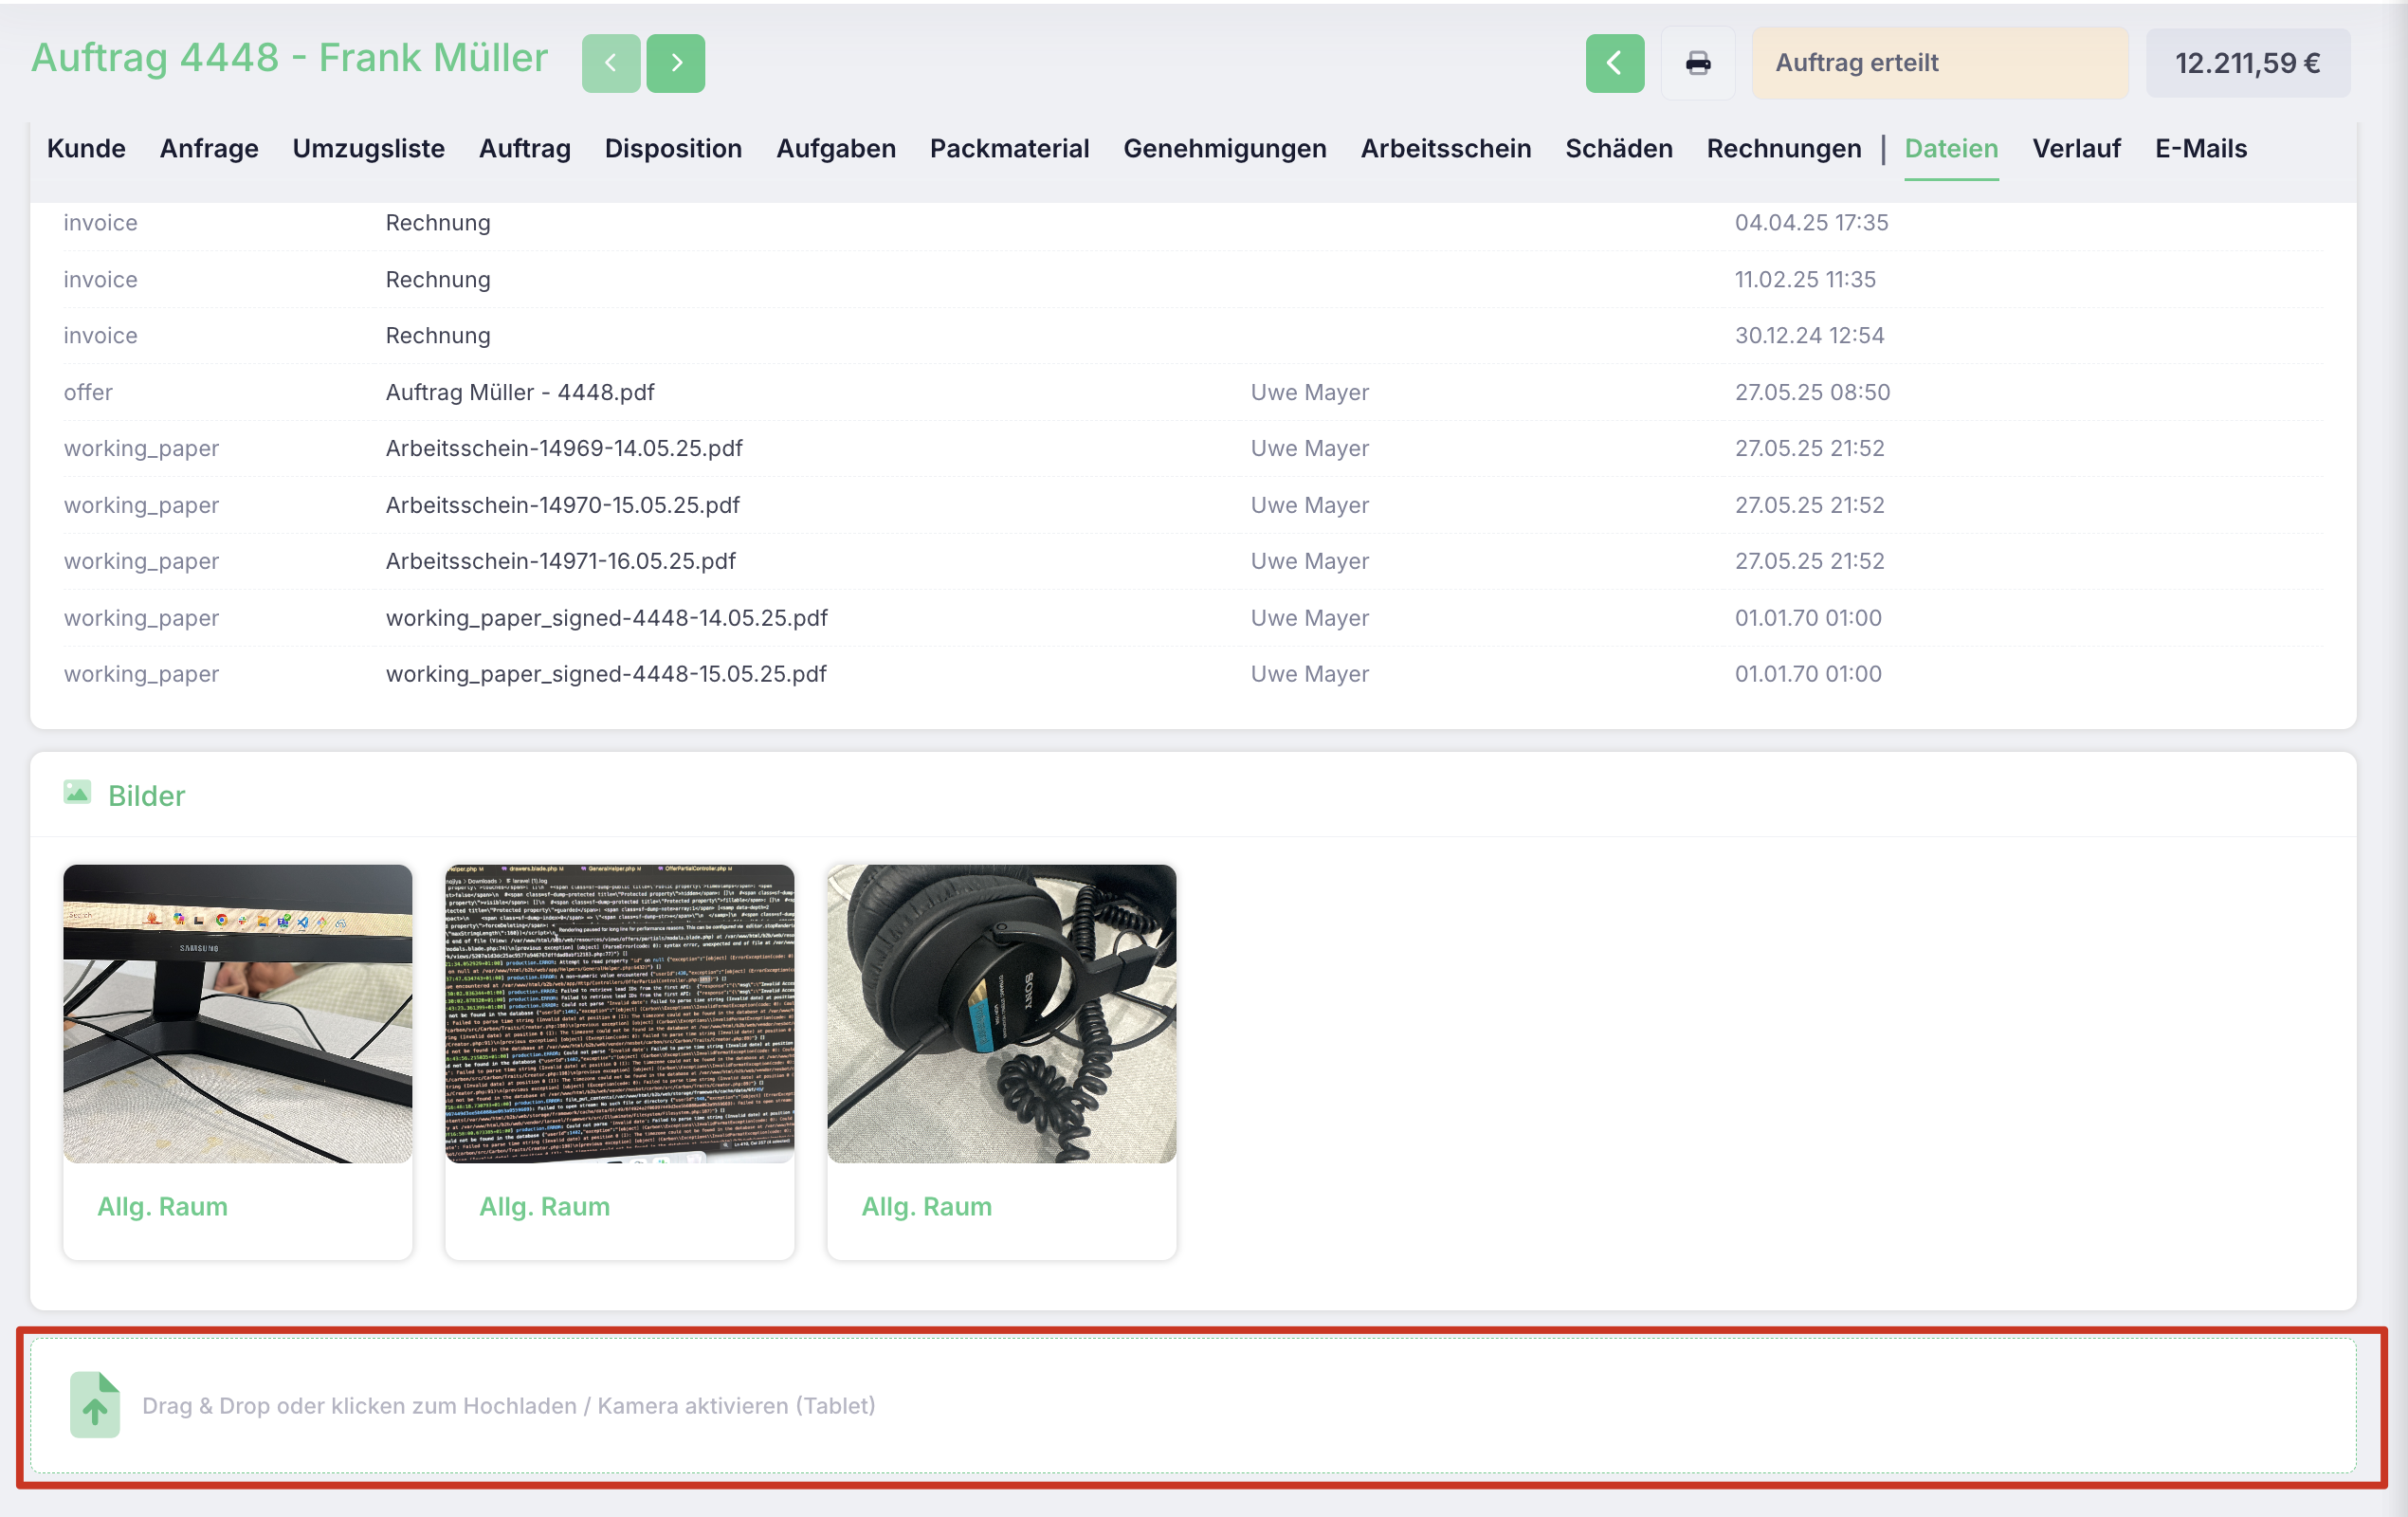2408x1517 pixels.
Task: Open Arbeitsschein-14970-15.05.25.pdf
Action: coord(563,506)
